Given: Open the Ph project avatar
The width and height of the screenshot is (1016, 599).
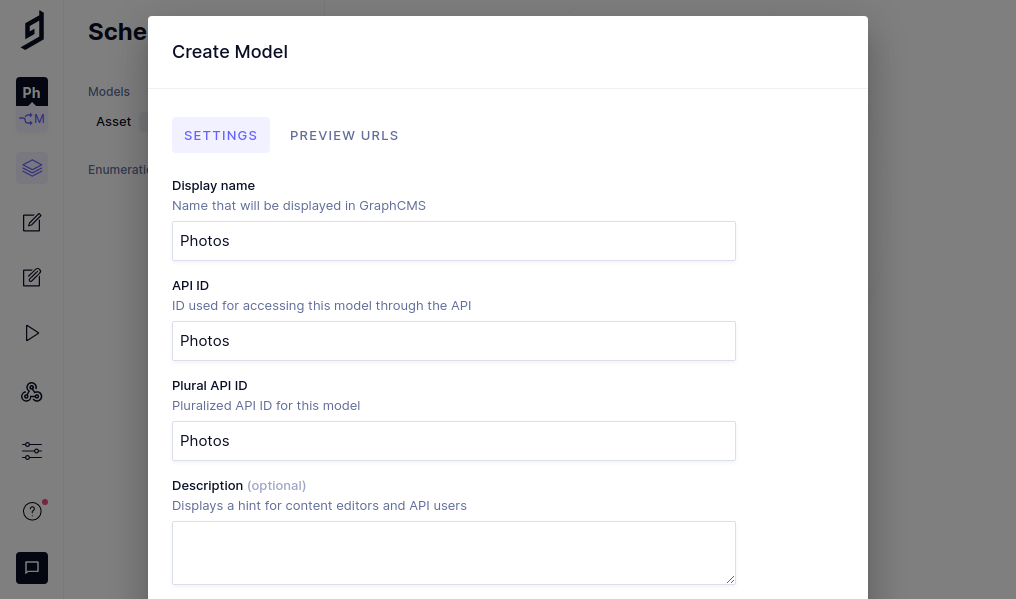Looking at the screenshot, I should [x=32, y=93].
